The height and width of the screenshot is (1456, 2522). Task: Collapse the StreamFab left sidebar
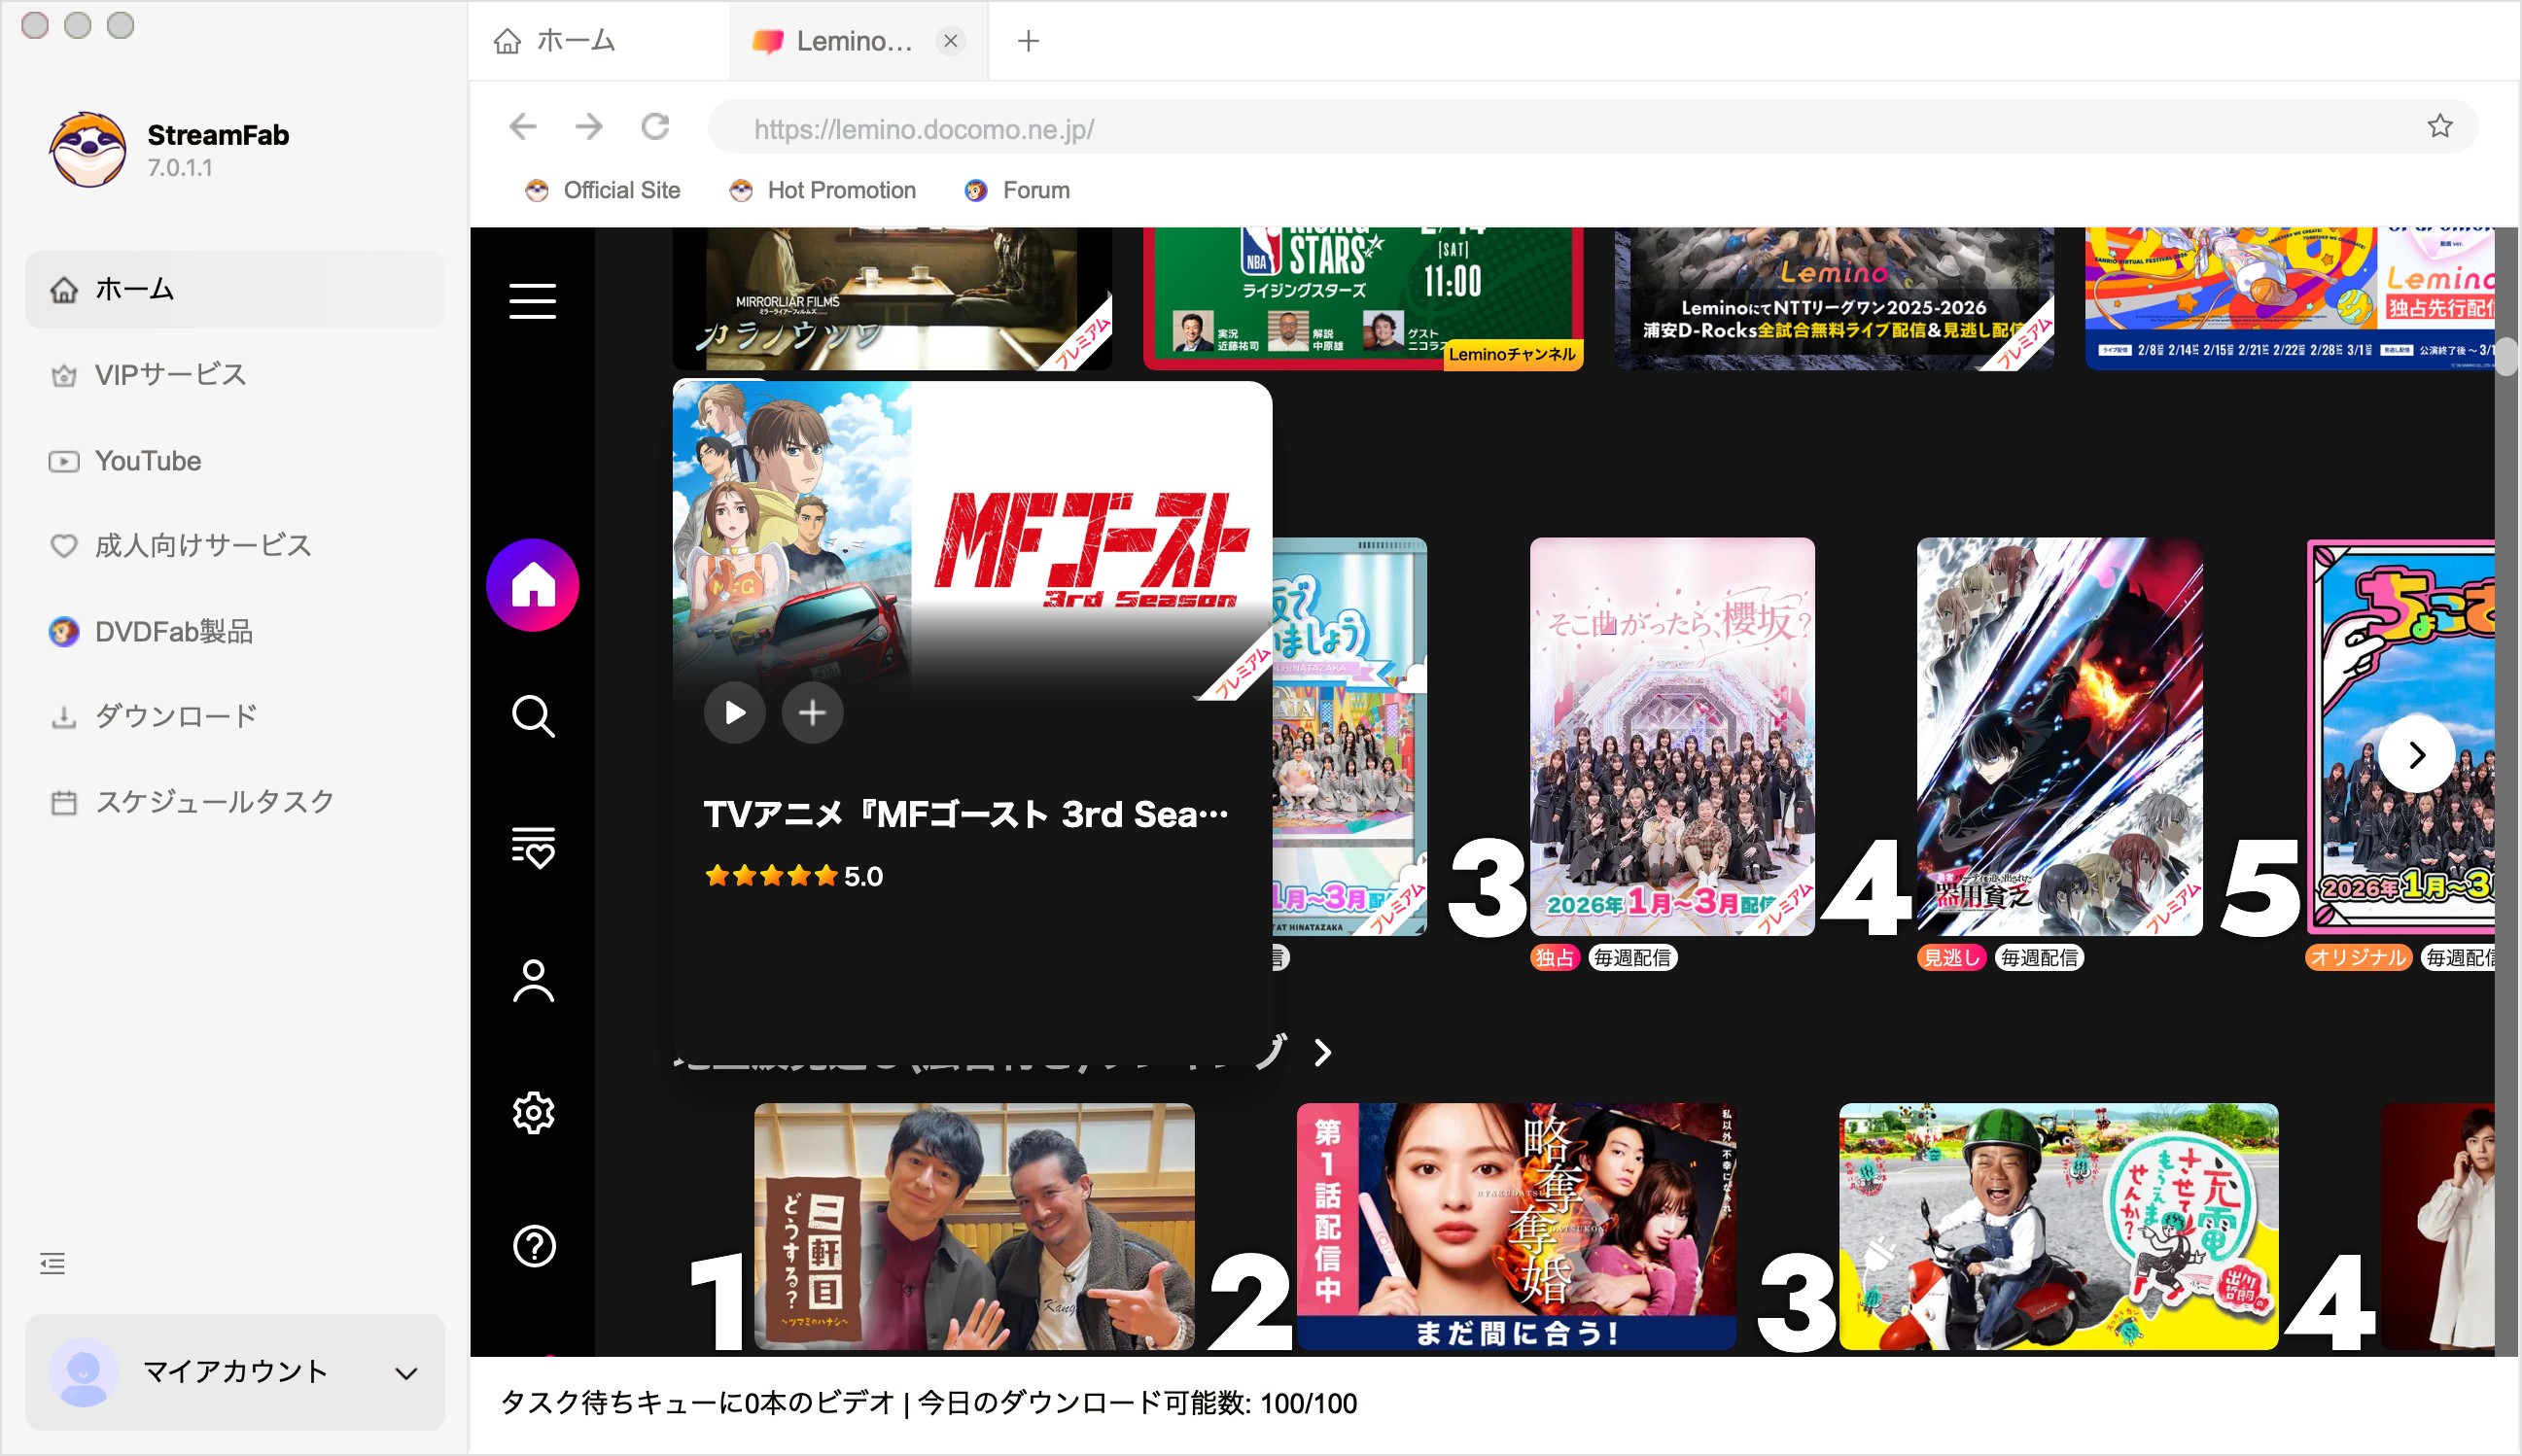coord(52,1263)
